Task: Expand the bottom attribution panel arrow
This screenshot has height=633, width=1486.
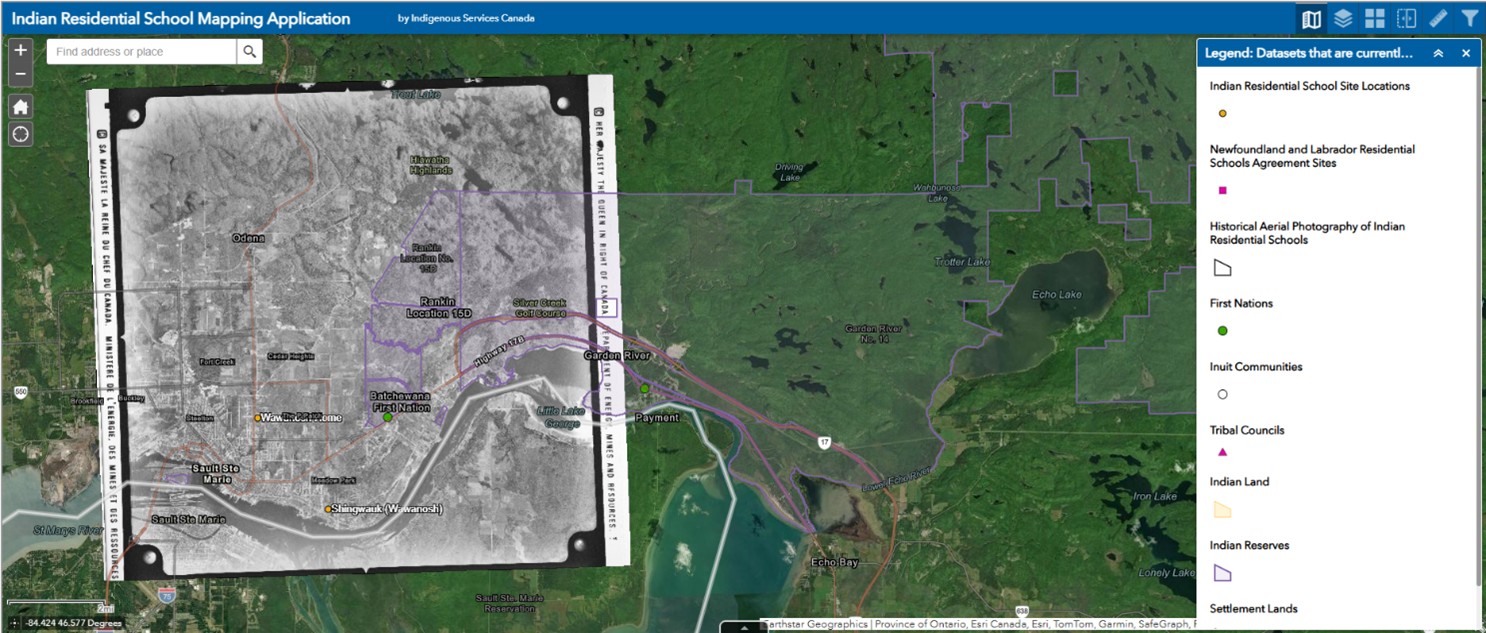Action: click(744, 627)
